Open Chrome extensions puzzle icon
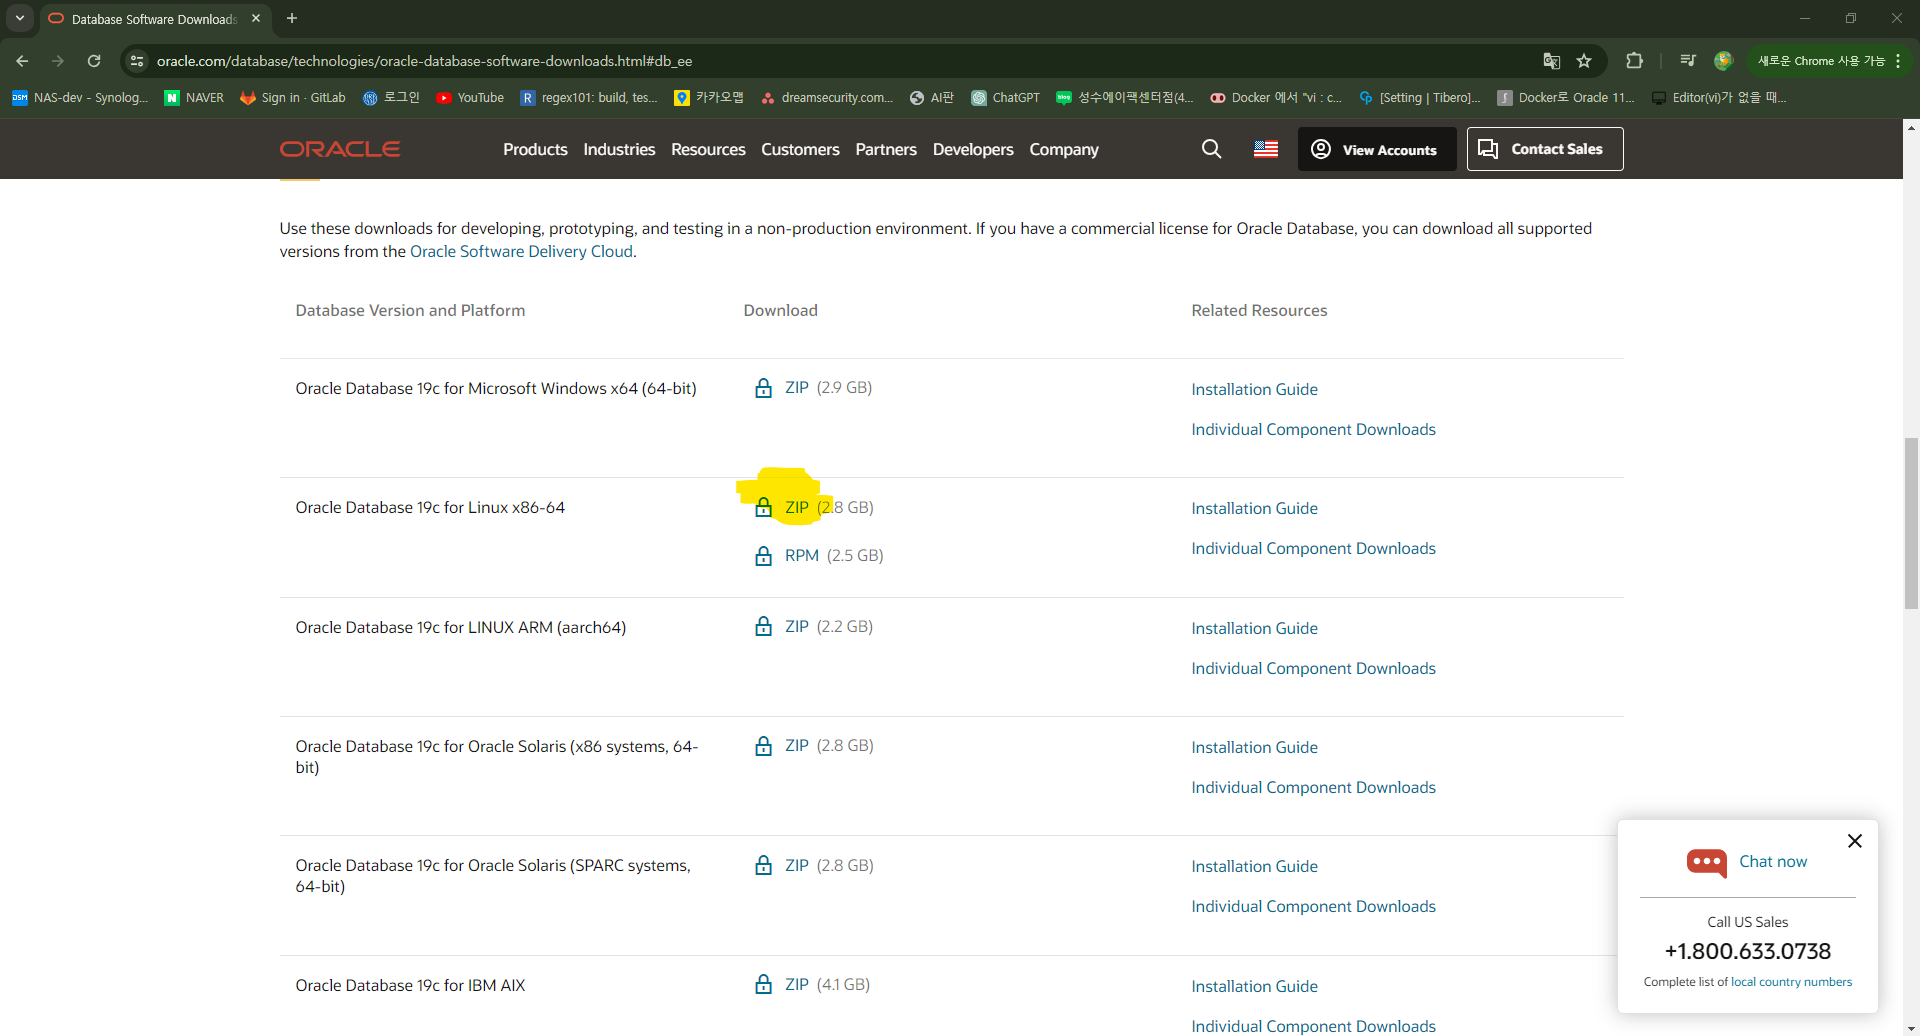 click(1634, 61)
